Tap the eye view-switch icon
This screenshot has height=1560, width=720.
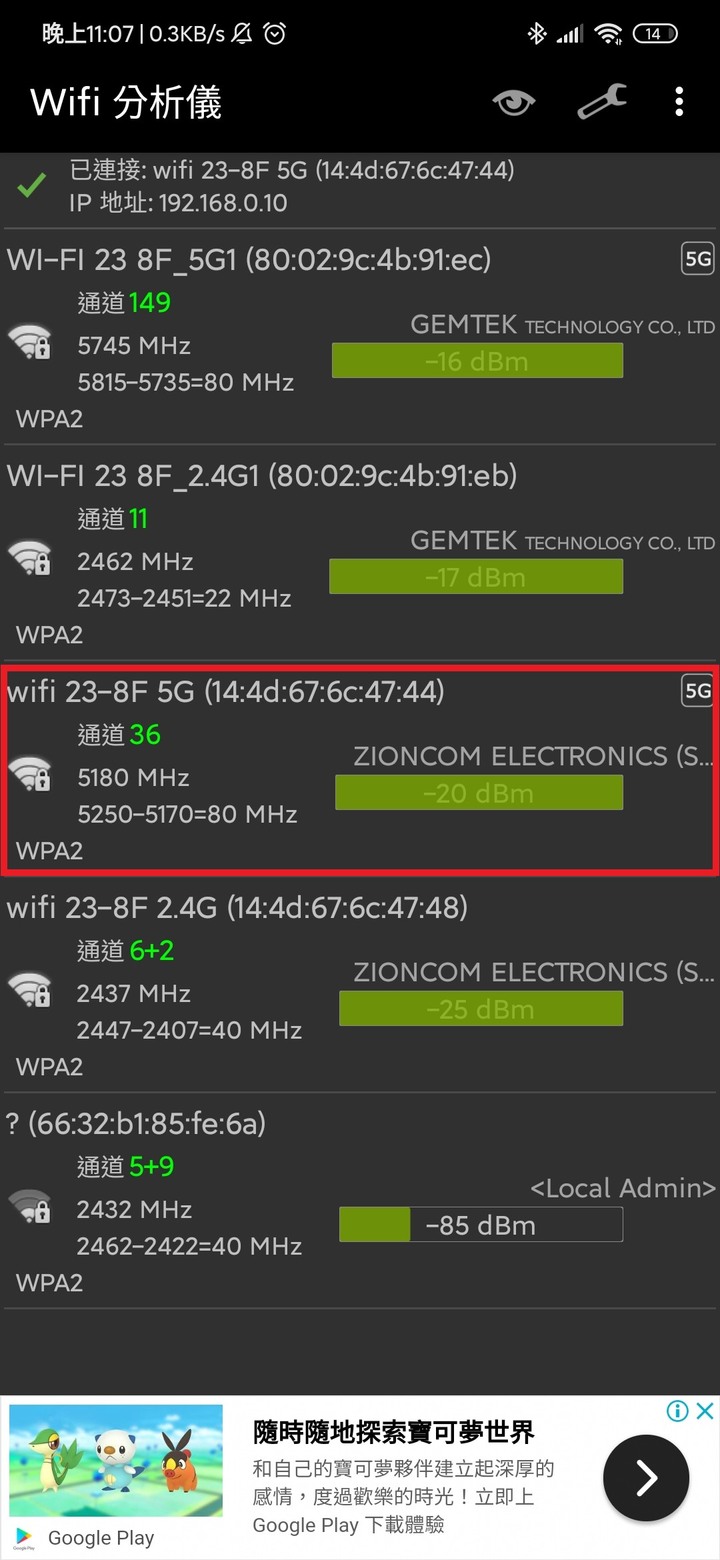click(513, 102)
